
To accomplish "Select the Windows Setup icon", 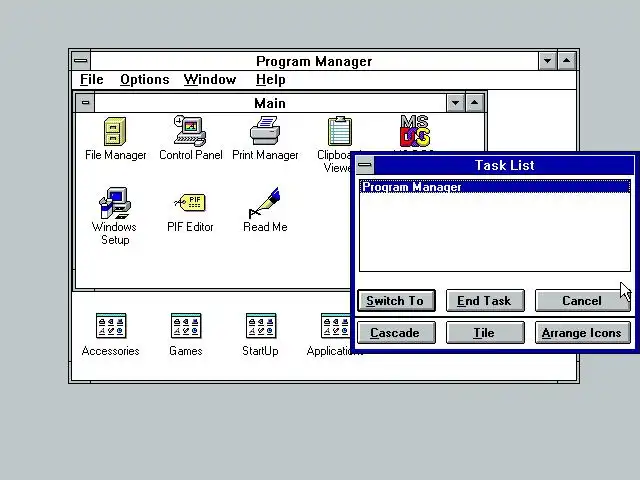I will [x=115, y=203].
